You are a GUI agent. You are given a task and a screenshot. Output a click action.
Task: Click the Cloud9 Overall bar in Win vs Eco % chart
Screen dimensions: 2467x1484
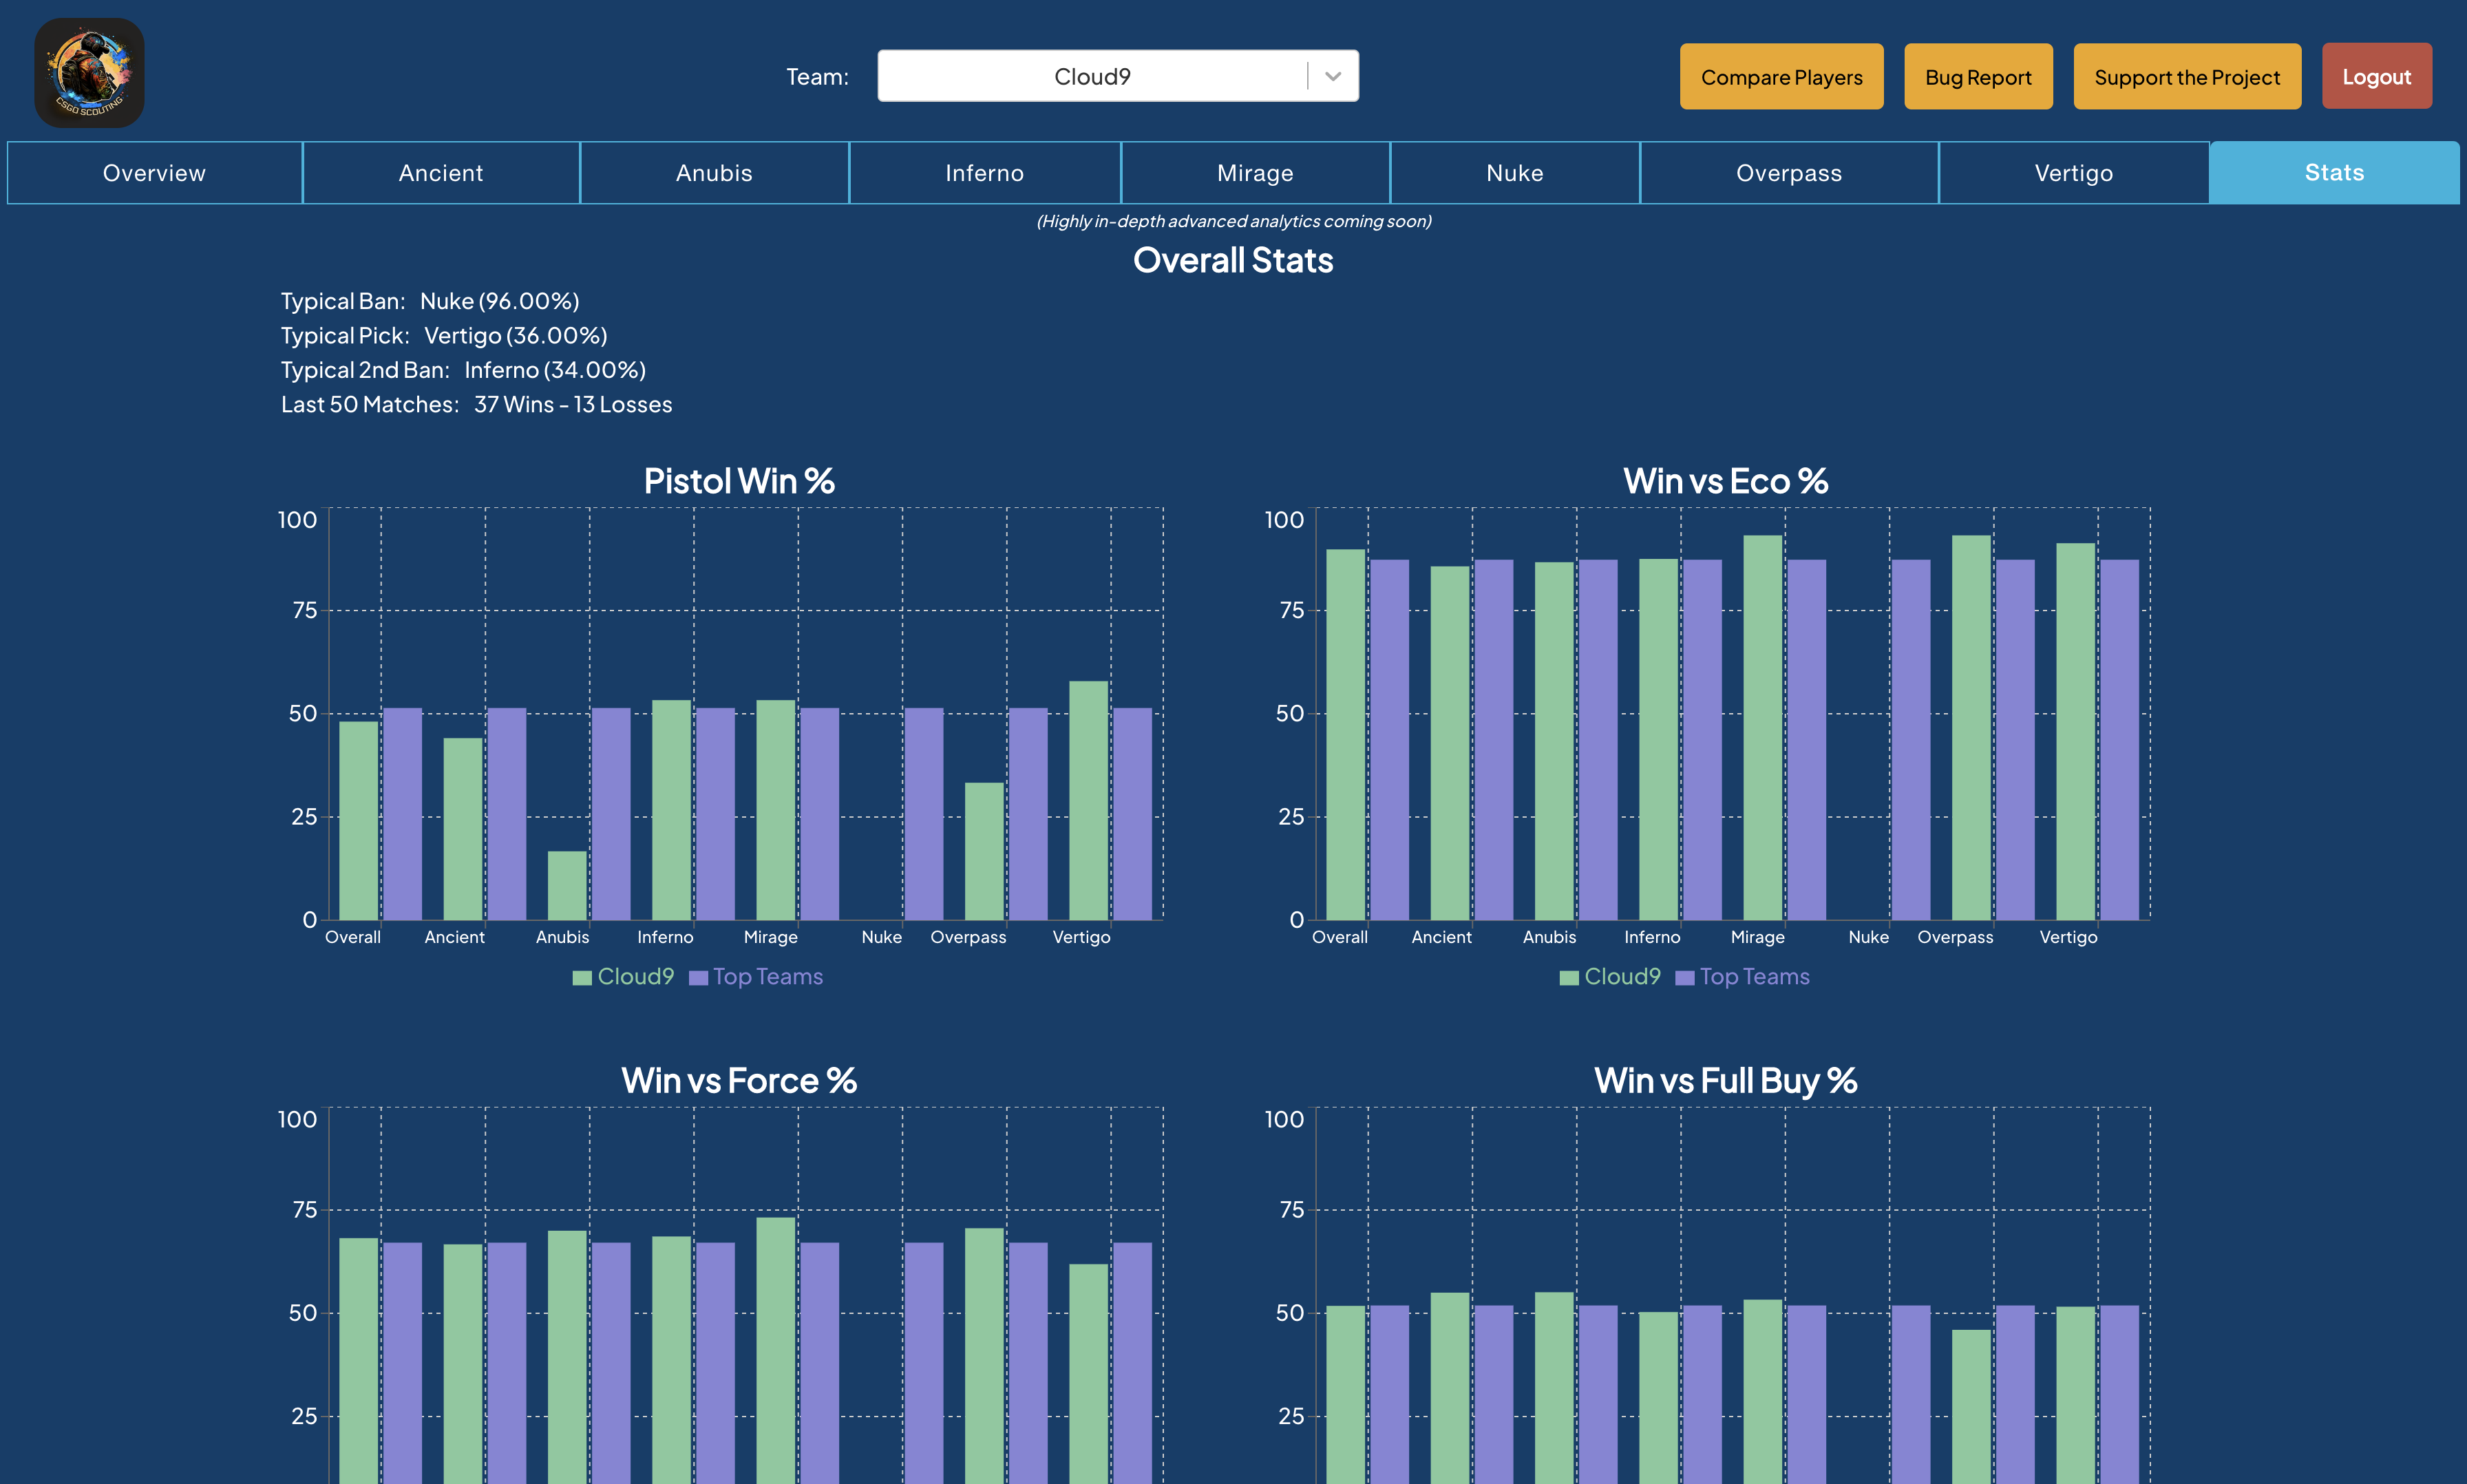[x=1346, y=735]
